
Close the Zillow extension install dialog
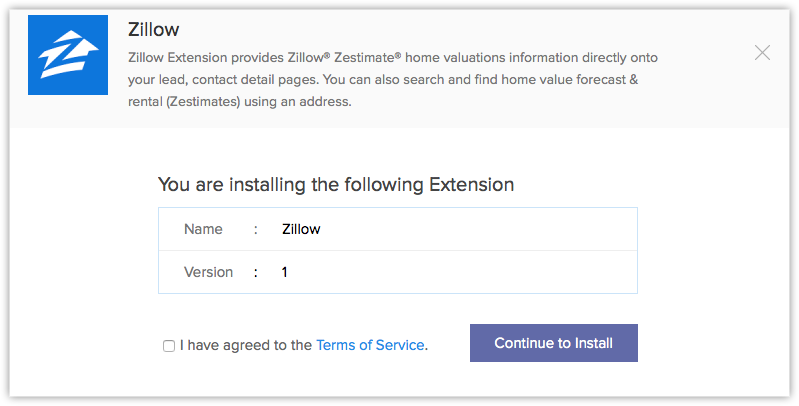[762, 53]
